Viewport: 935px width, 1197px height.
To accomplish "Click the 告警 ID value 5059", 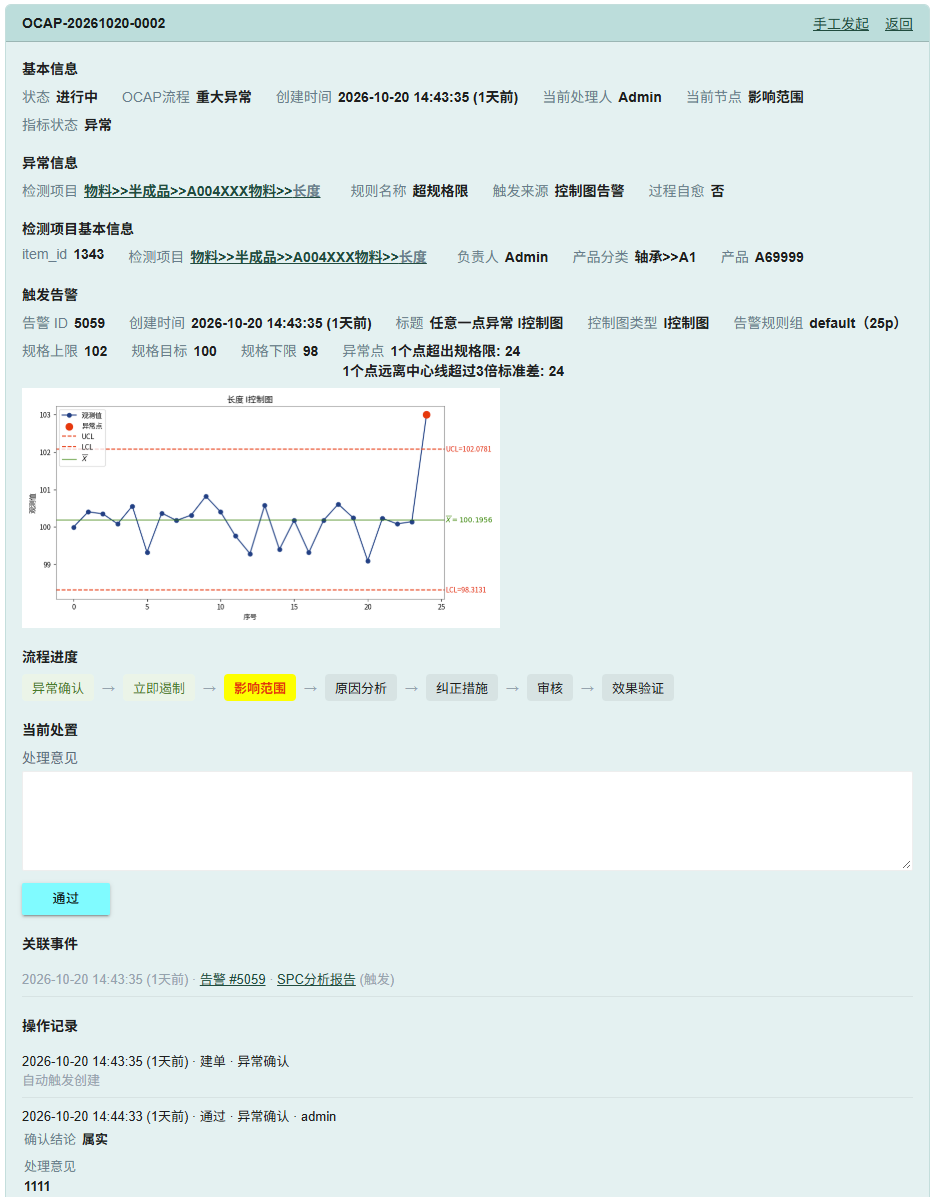I will tap(89, 323).
